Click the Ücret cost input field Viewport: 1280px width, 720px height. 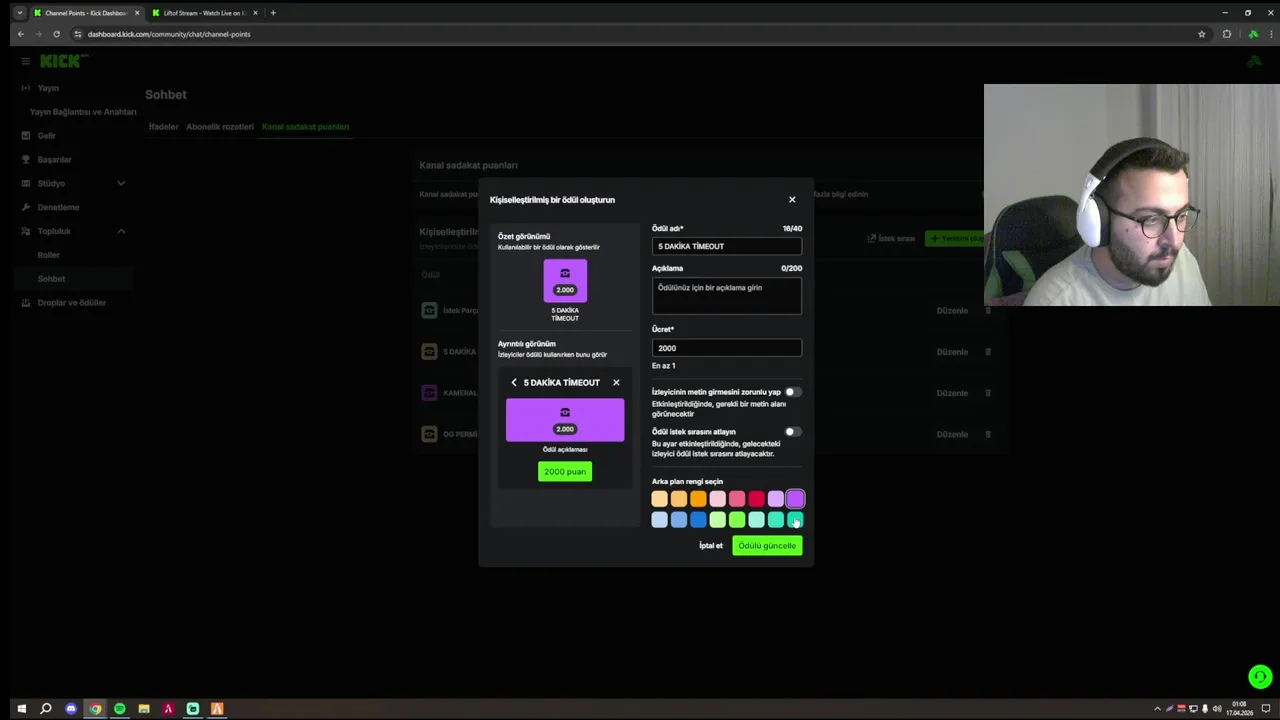tap(727, 348)
